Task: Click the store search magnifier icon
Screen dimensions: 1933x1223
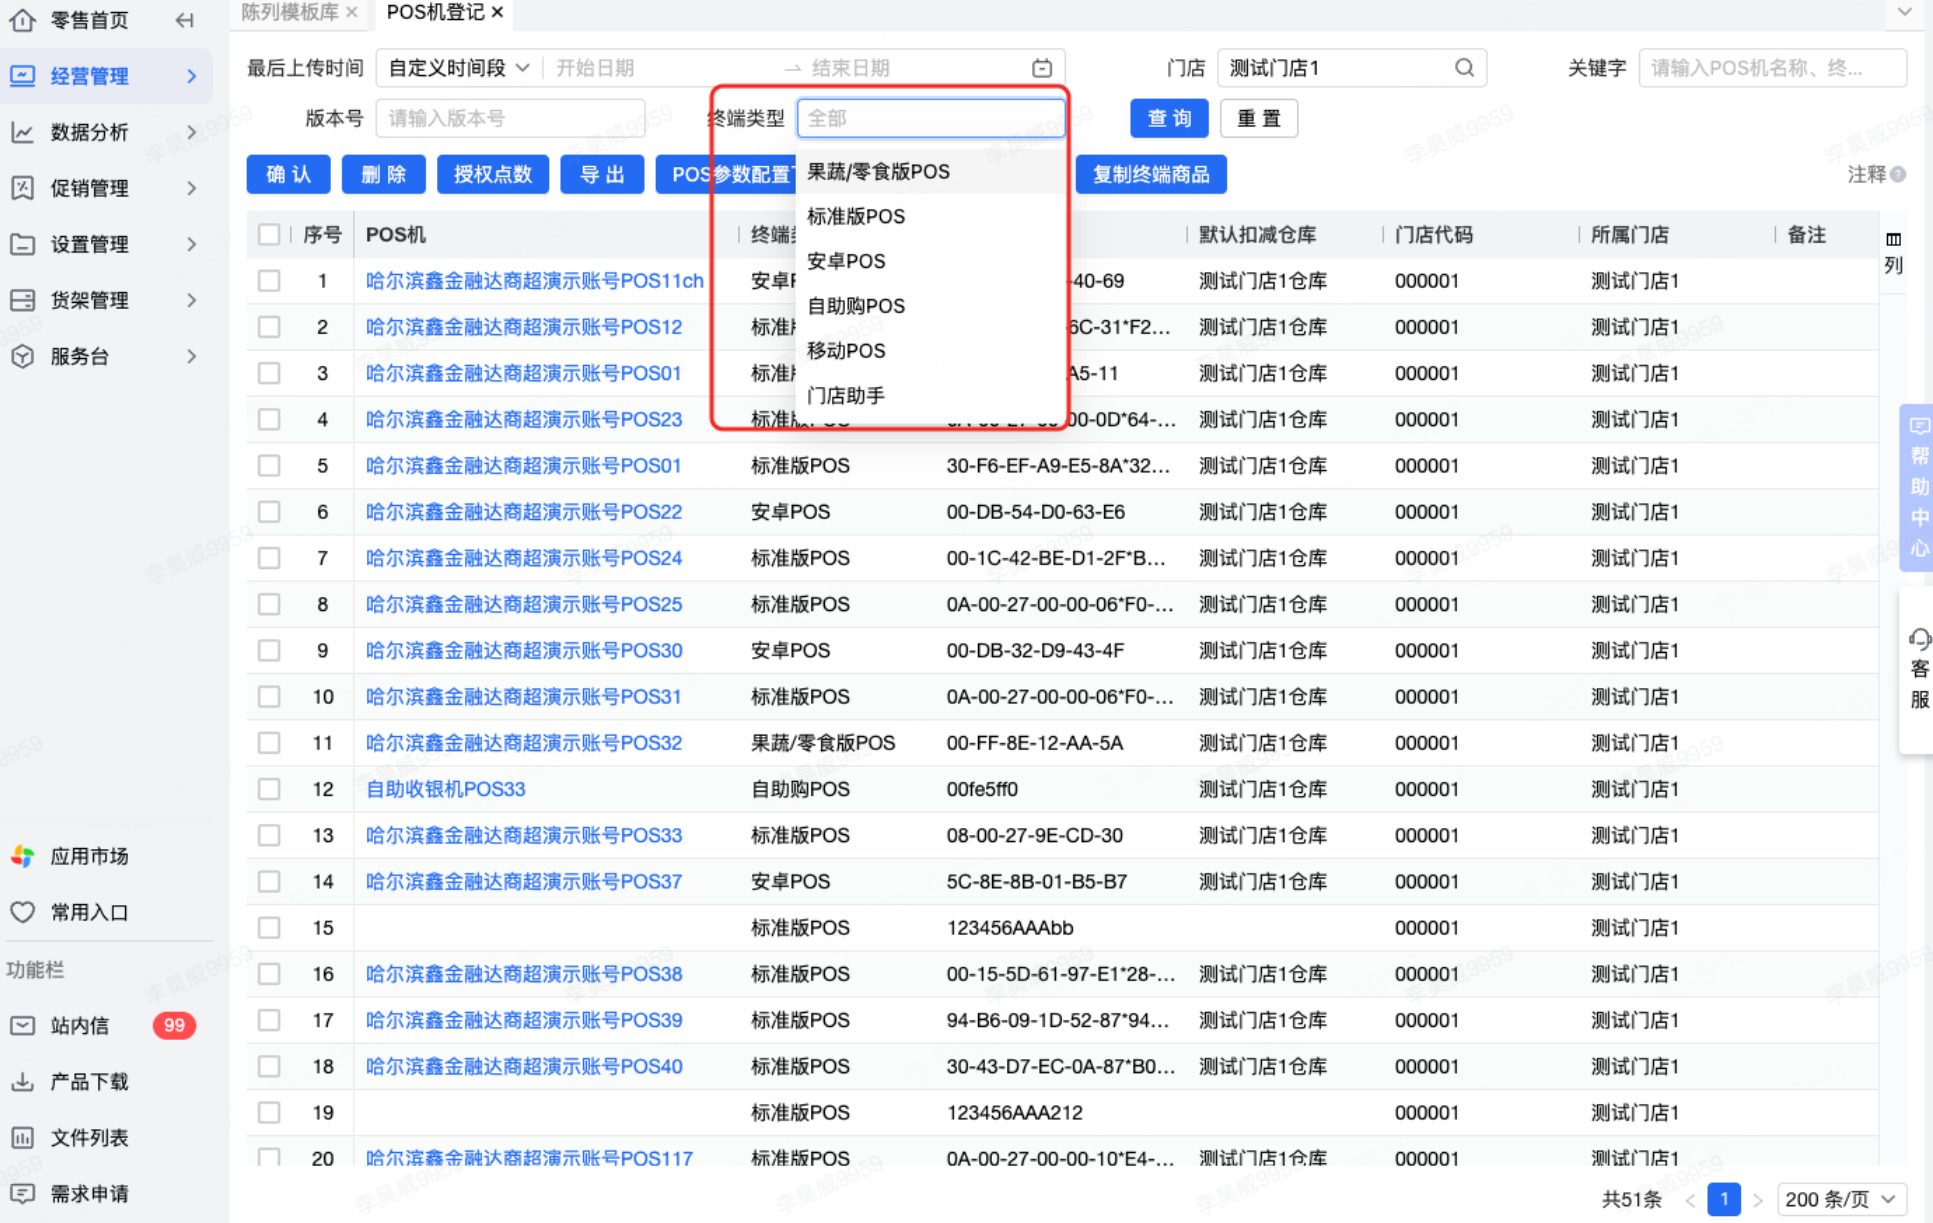Action: 1464,68
